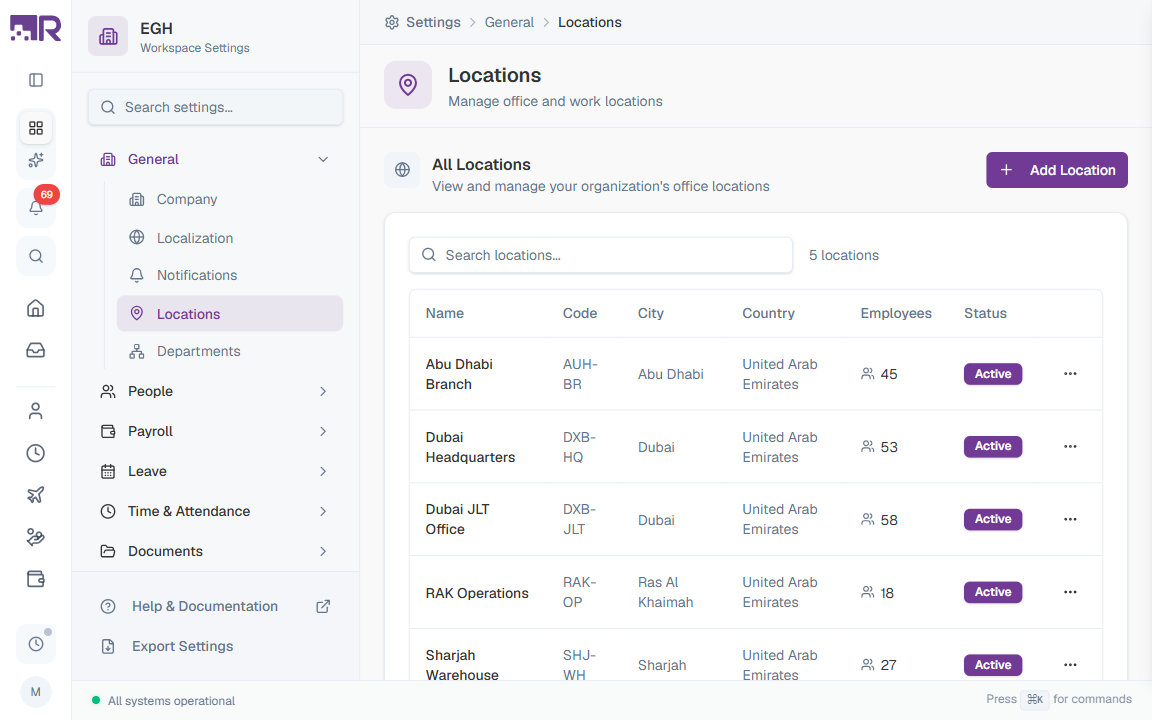Viewport: 1152px width, 720px height.
Task: Open the airplane travel icon
Action: [35, 495]
